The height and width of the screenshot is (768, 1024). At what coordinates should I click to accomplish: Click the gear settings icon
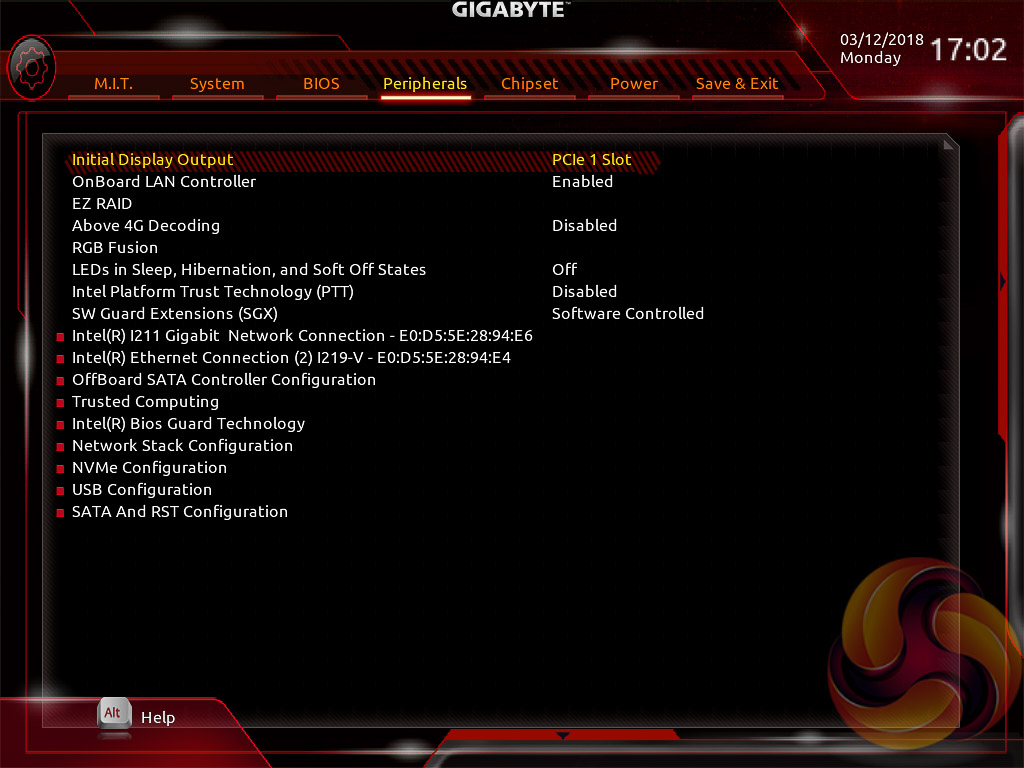(31, 67)
